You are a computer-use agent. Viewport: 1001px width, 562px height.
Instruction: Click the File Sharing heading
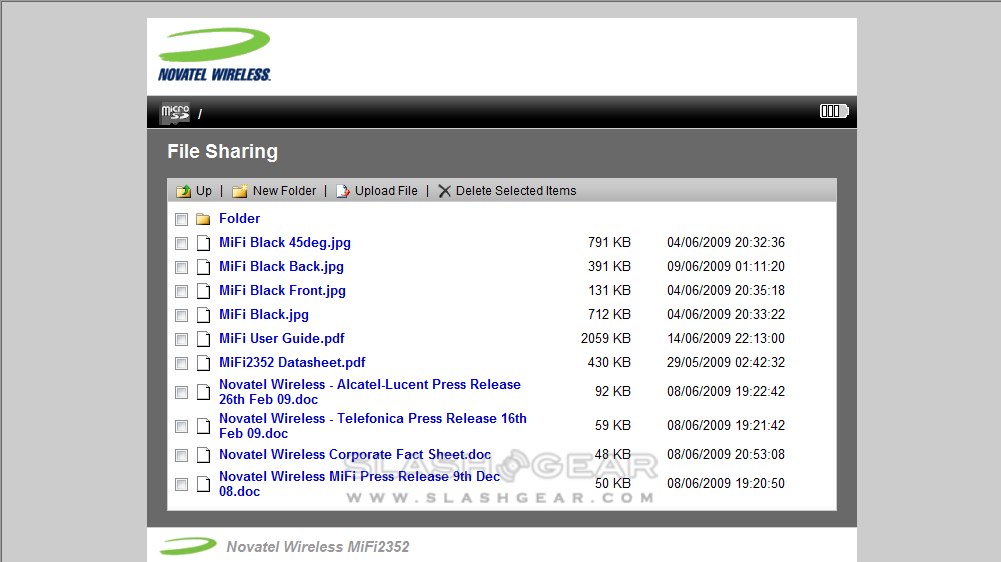[x=222, y=151]
